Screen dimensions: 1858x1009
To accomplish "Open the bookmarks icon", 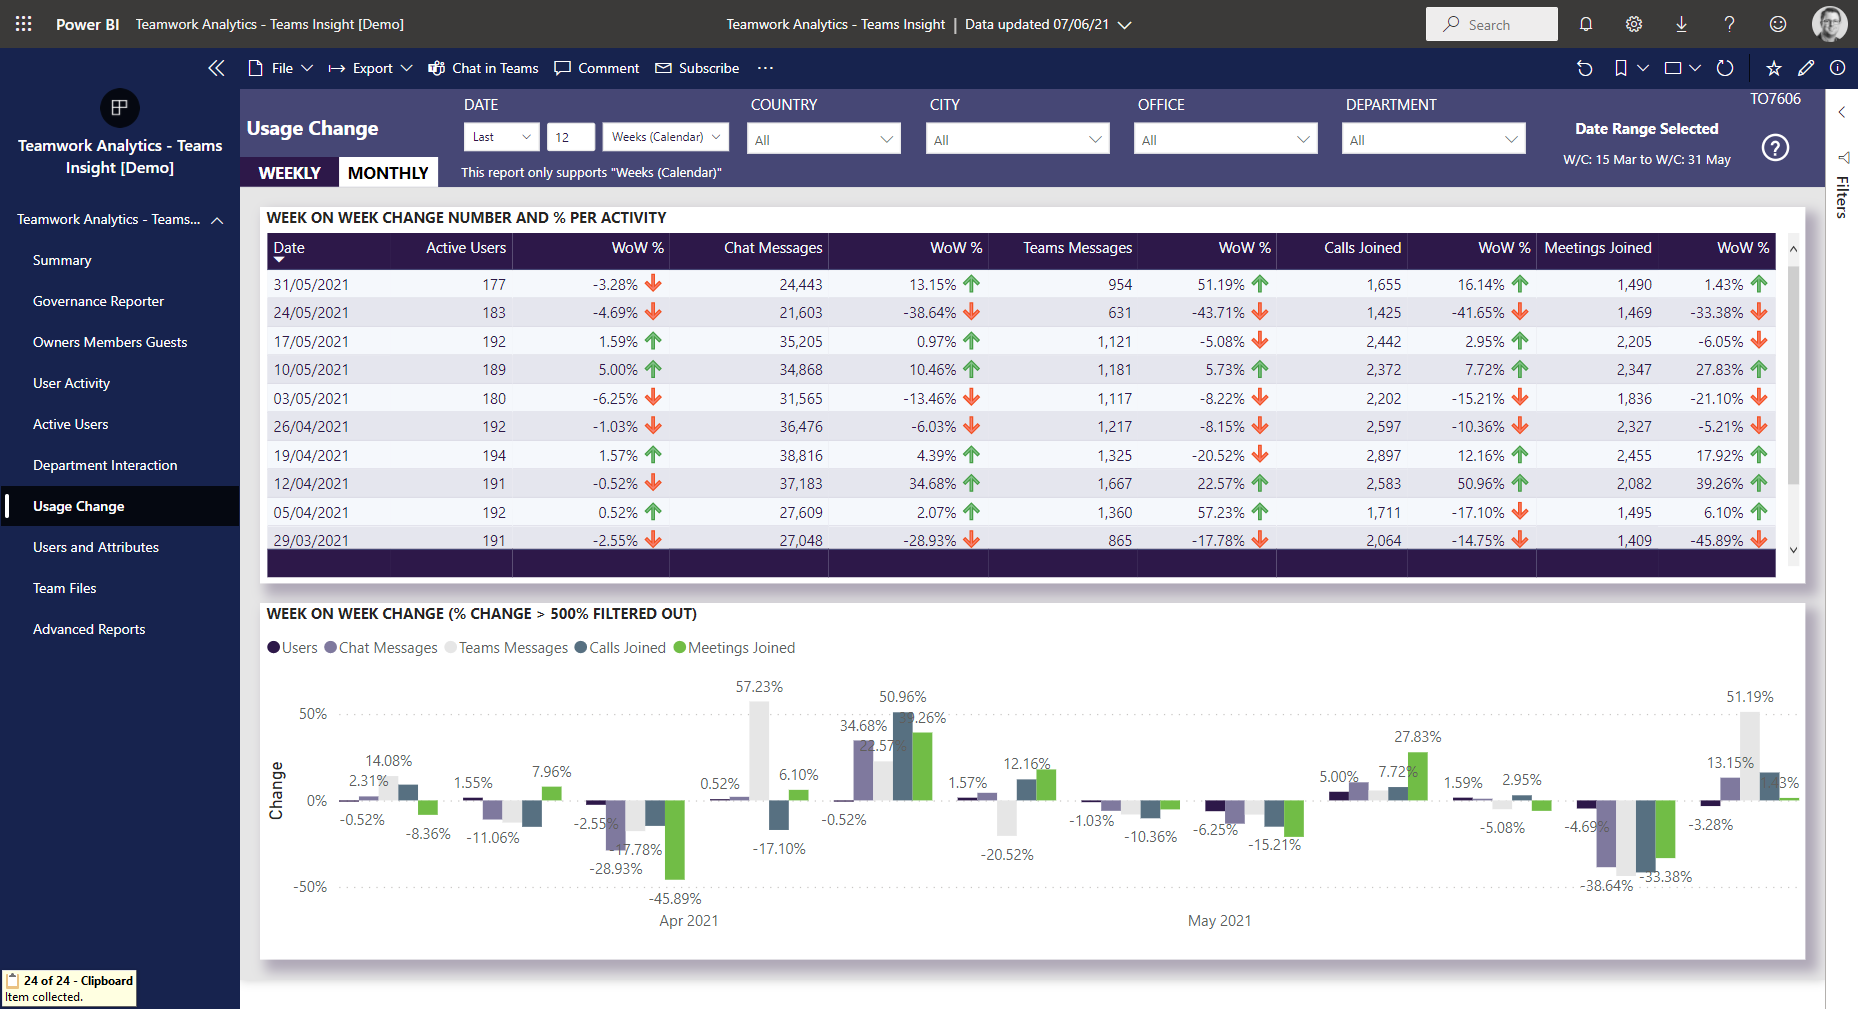I will 1621,68.
